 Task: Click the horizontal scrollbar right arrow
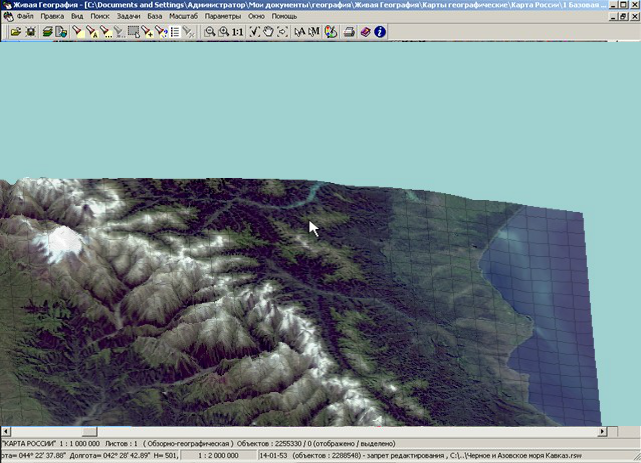tap(601, 431)
